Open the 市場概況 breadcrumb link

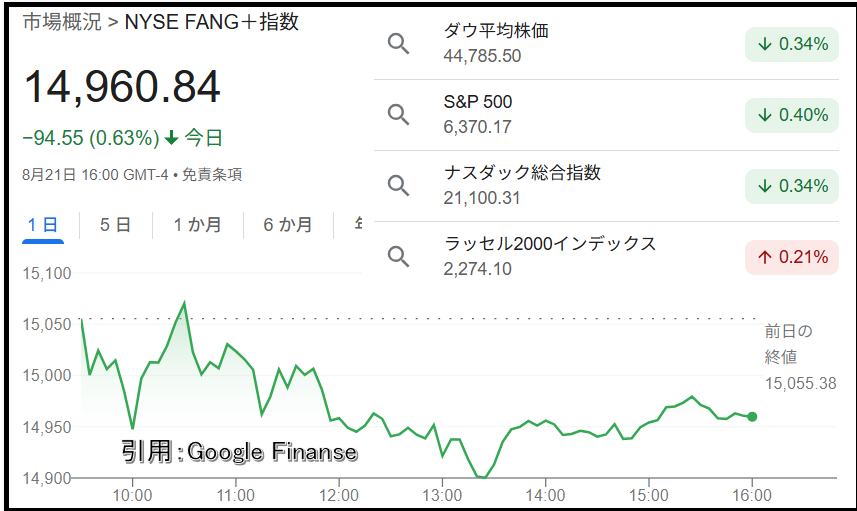coord(62,22)
